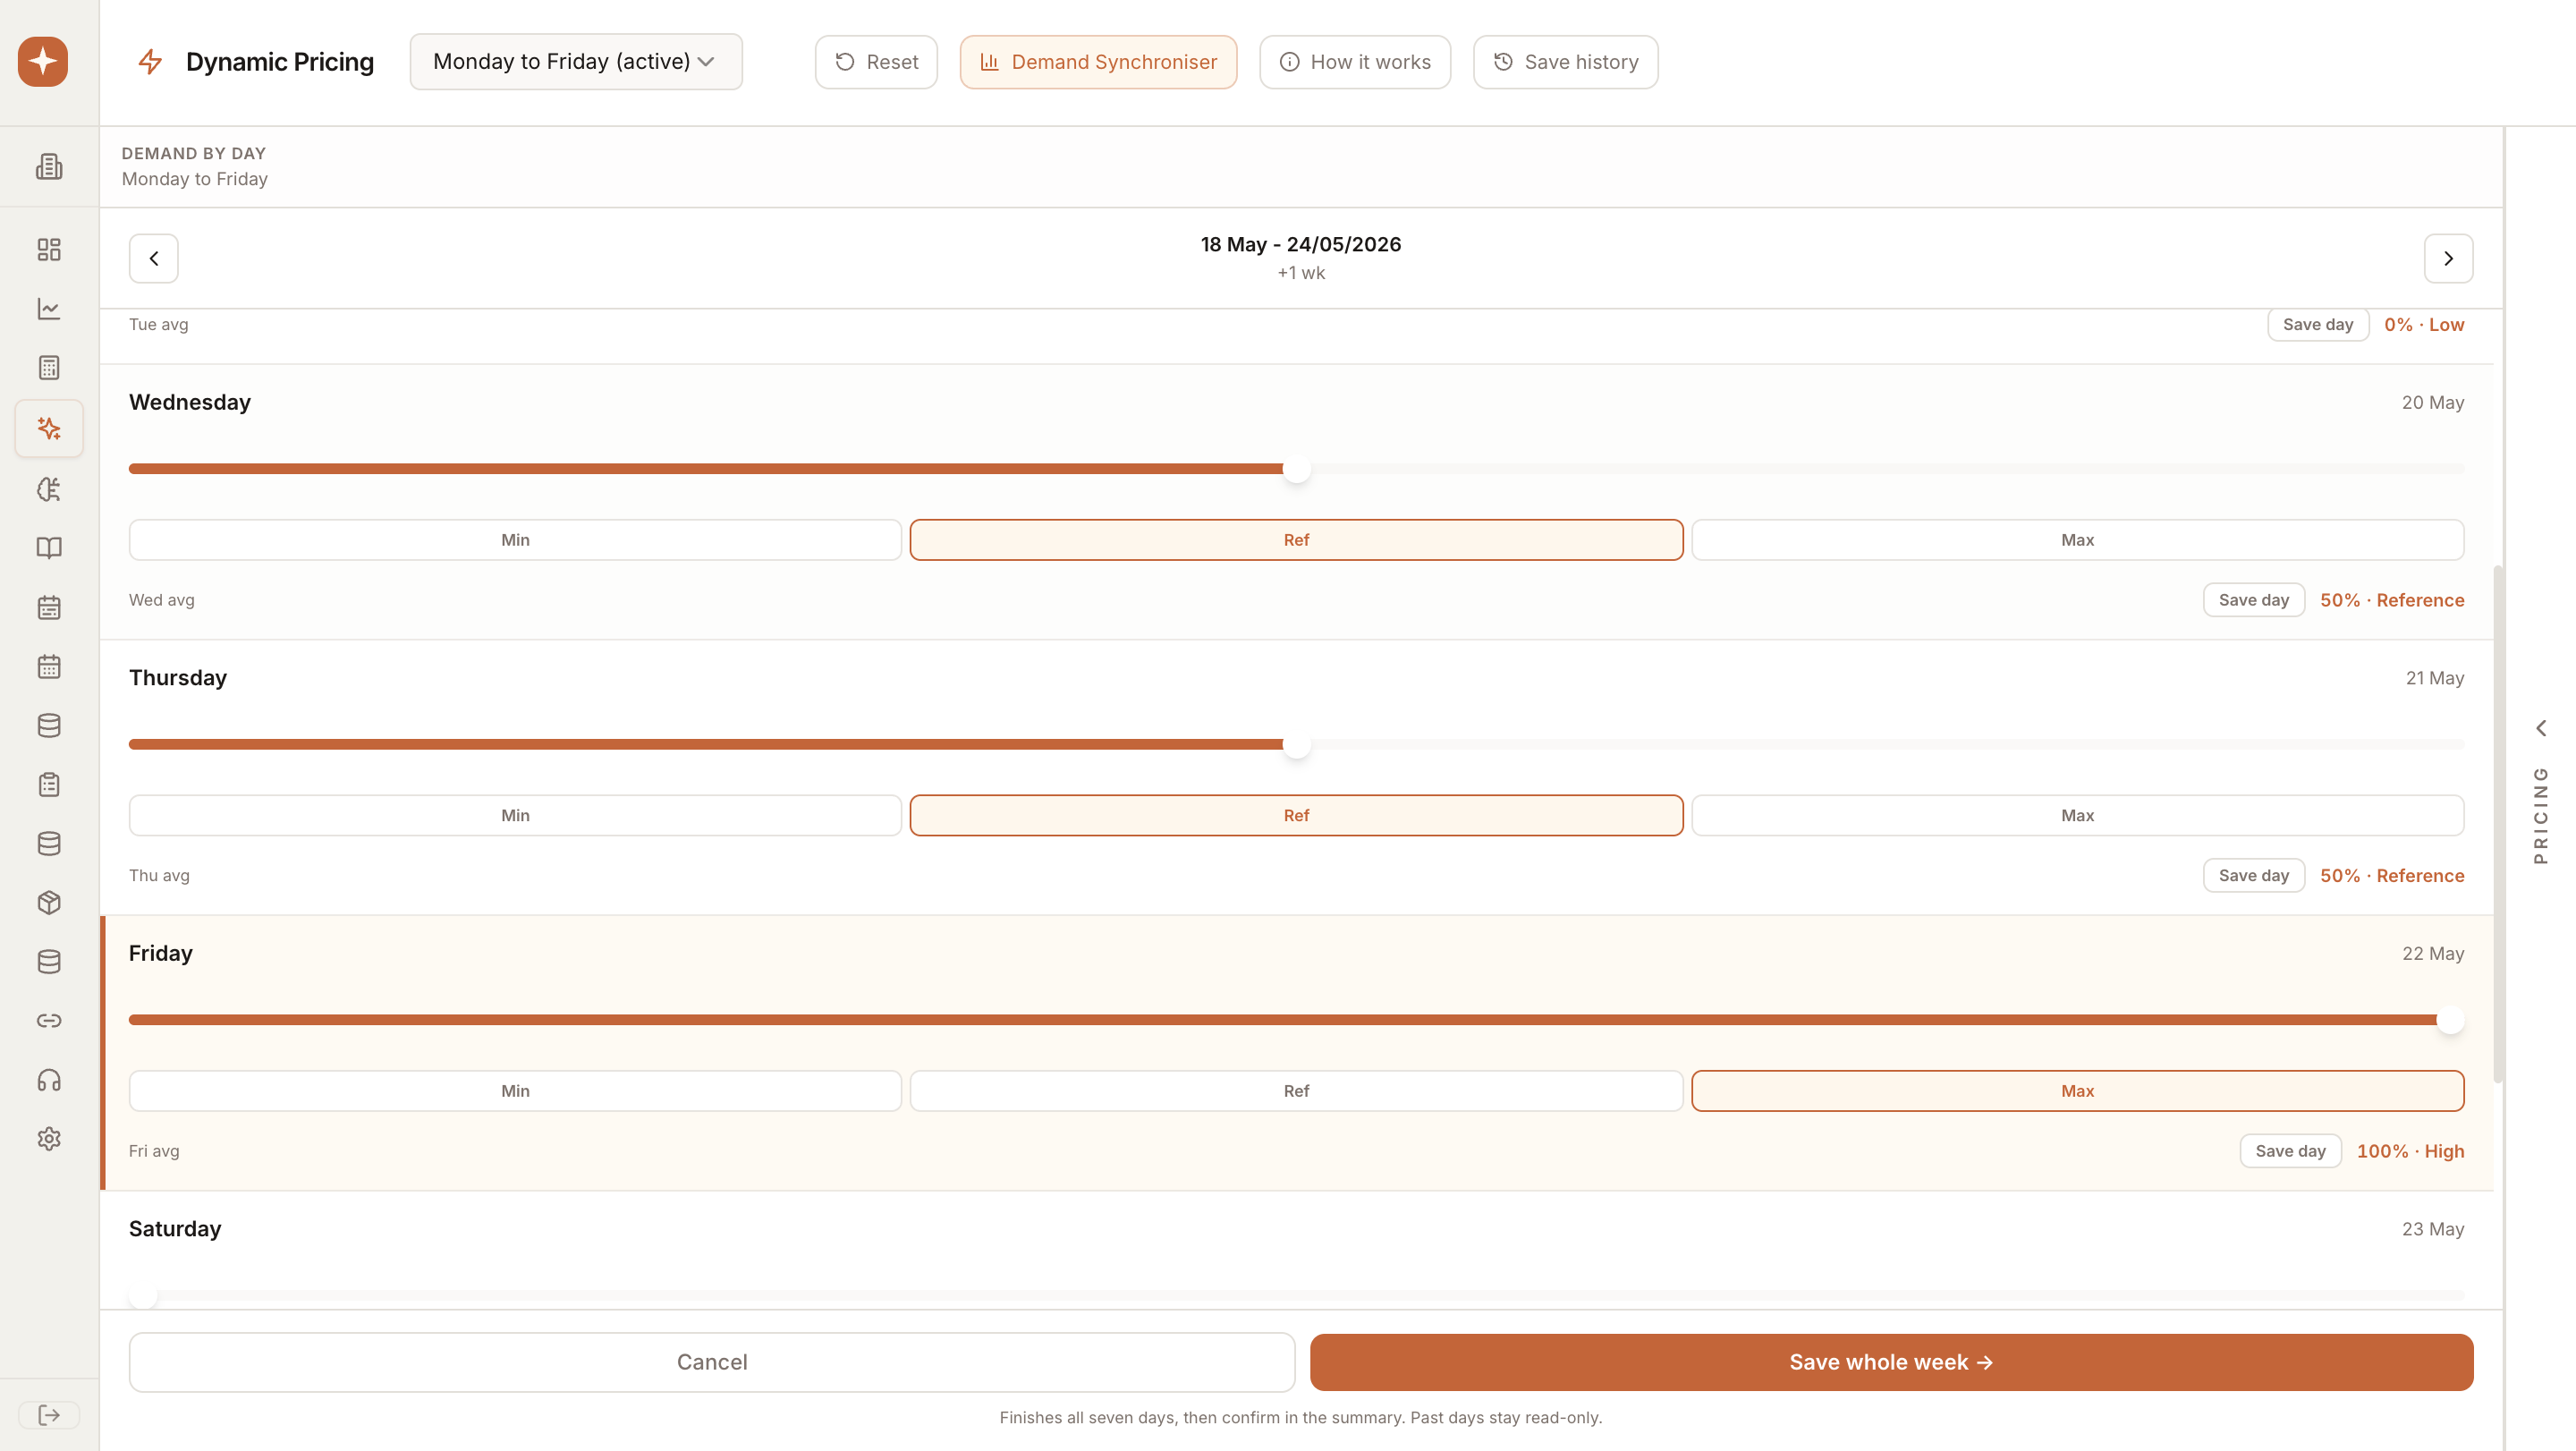Open Save history
The width and height of the screenshot is (2576, 1451).
[x=1566, y=62]
